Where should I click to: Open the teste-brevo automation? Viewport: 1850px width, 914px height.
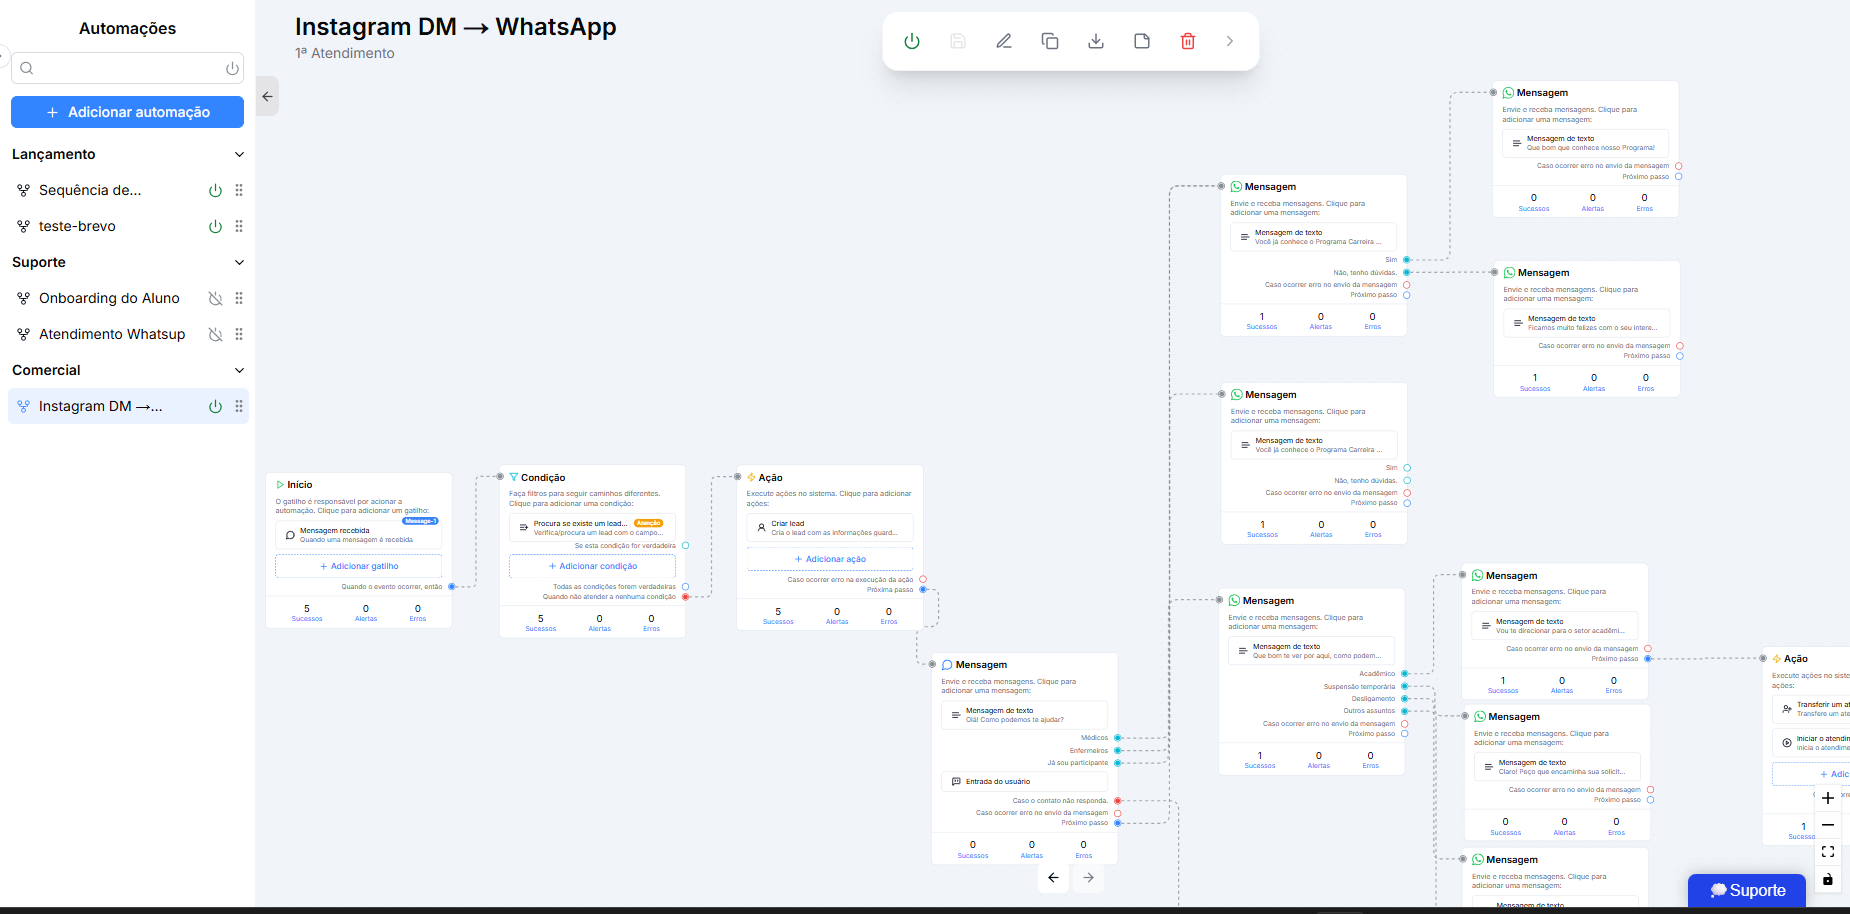pyautogui.click(x=77, y=226)
